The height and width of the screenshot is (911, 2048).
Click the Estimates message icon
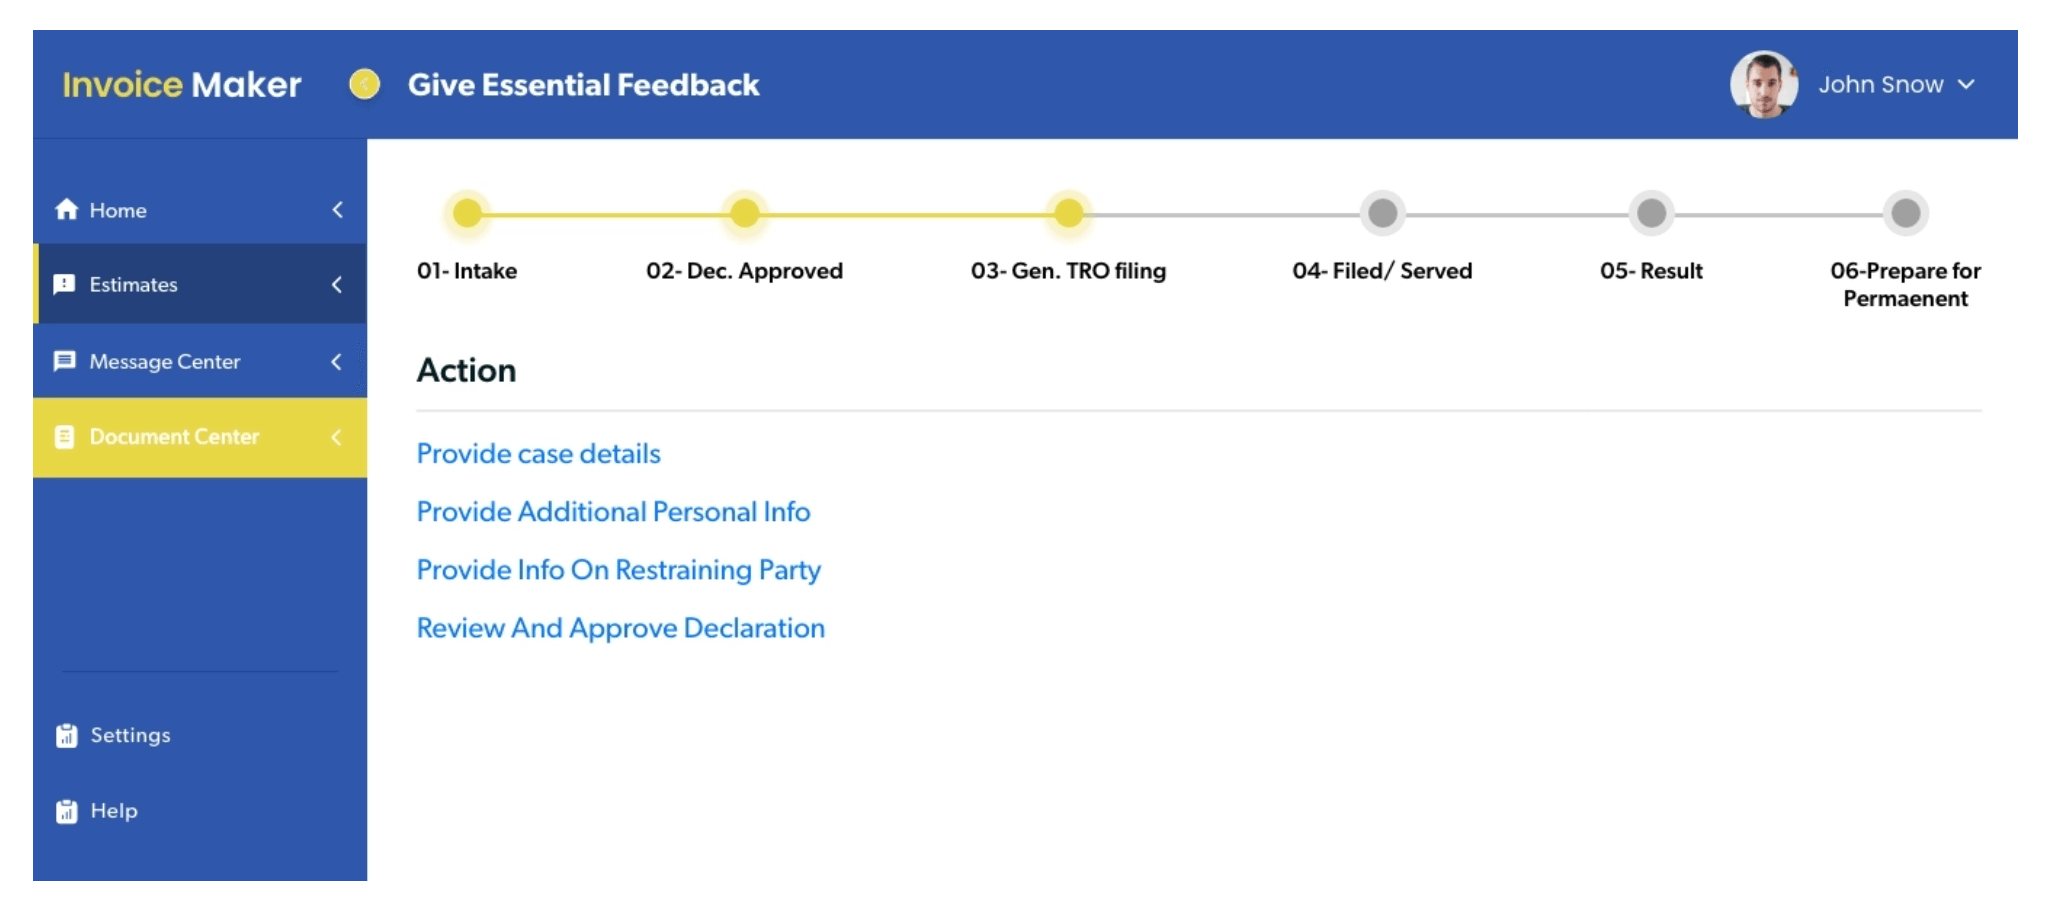[64, 284]
